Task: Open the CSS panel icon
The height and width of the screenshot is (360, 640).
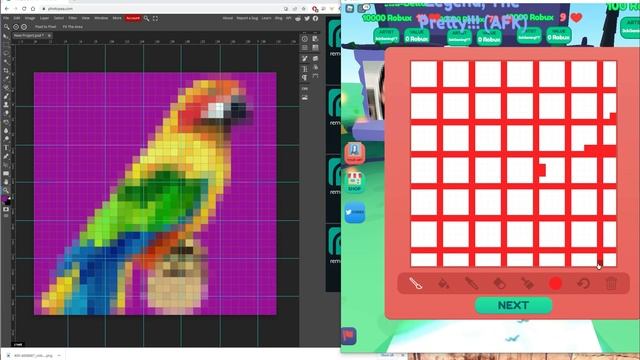Action: (x=305, y=89)
